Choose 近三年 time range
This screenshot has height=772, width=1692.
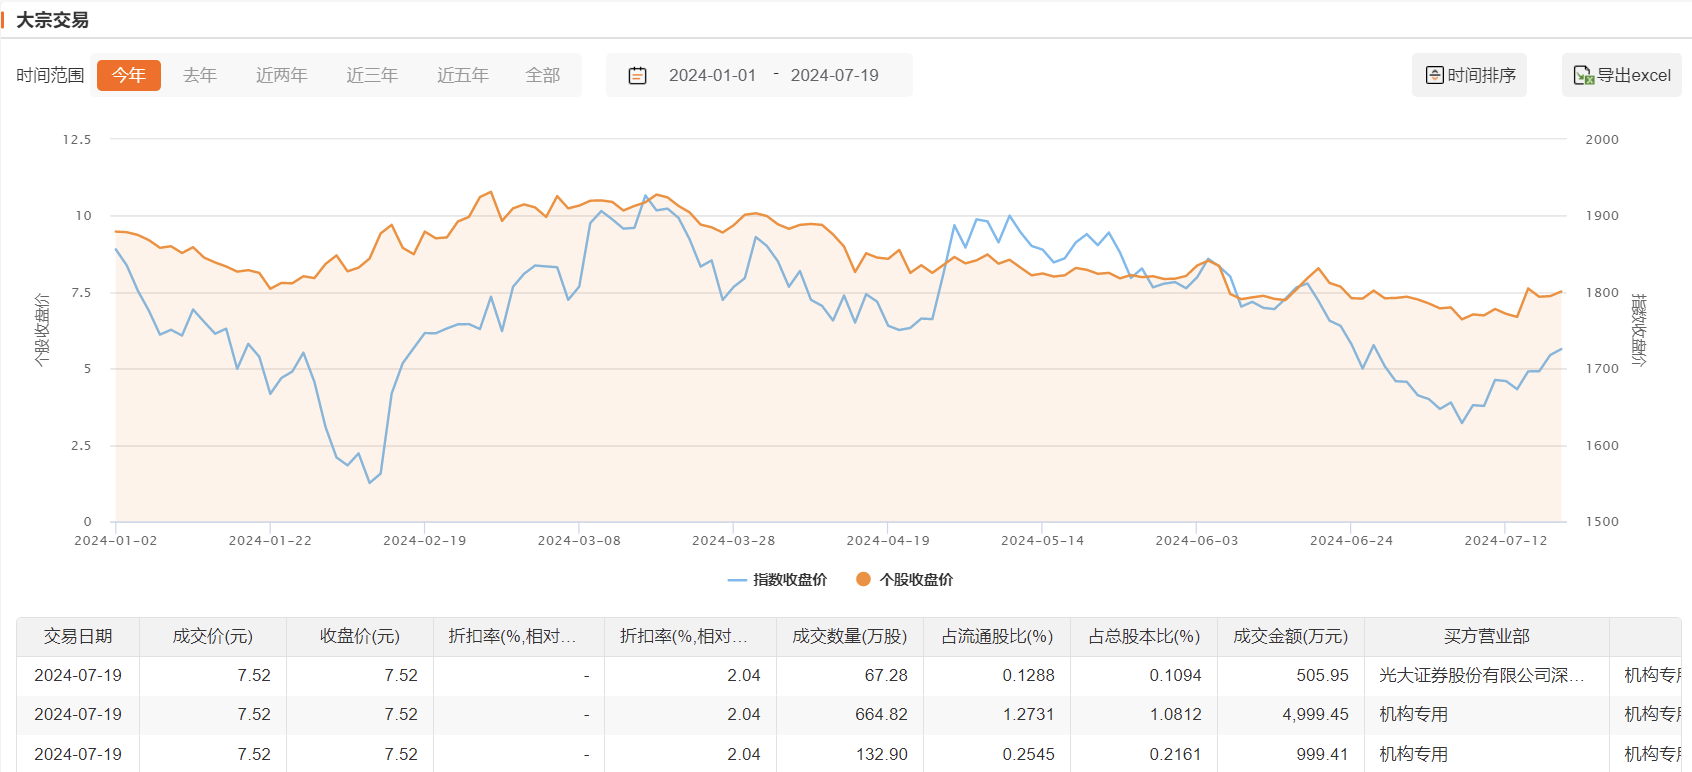372,76
